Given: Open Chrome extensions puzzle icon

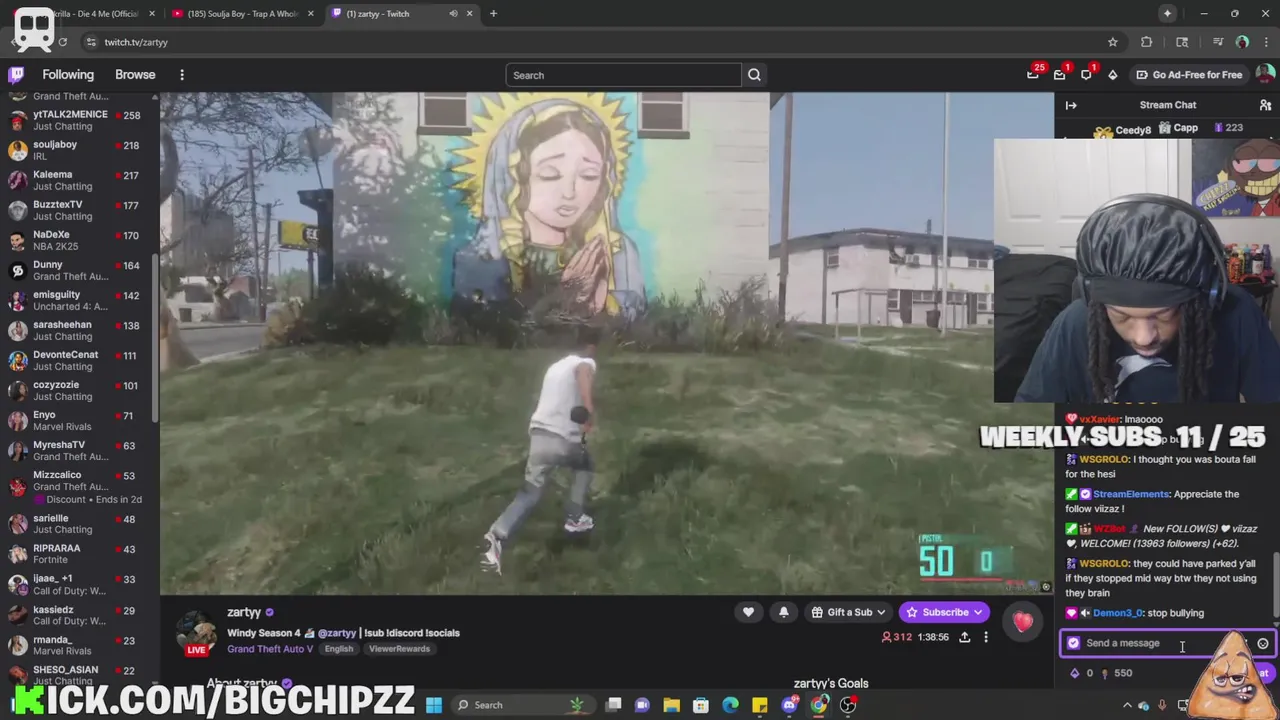Looking at the screenshot, I should [x=1147, y=42].
